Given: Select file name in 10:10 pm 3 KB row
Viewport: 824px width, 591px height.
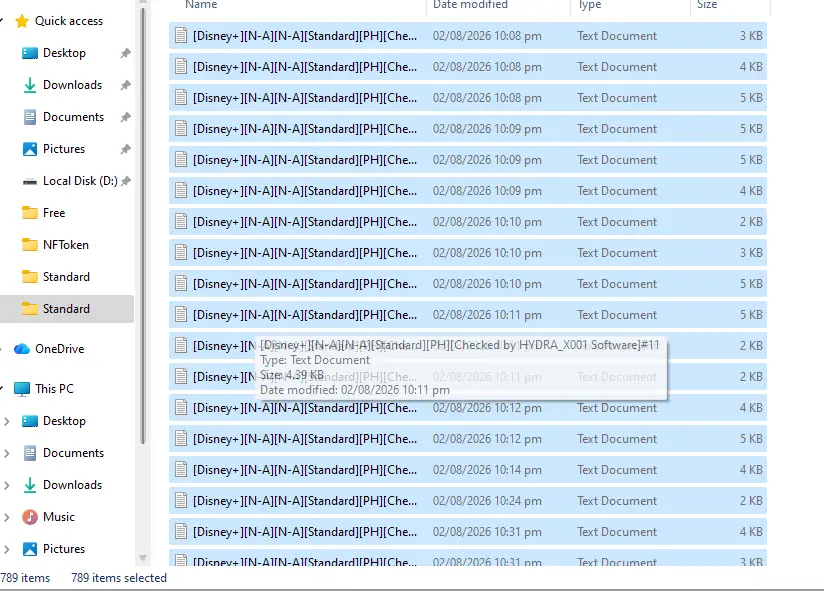Looking at the screenshot, I should pos(305,253).
